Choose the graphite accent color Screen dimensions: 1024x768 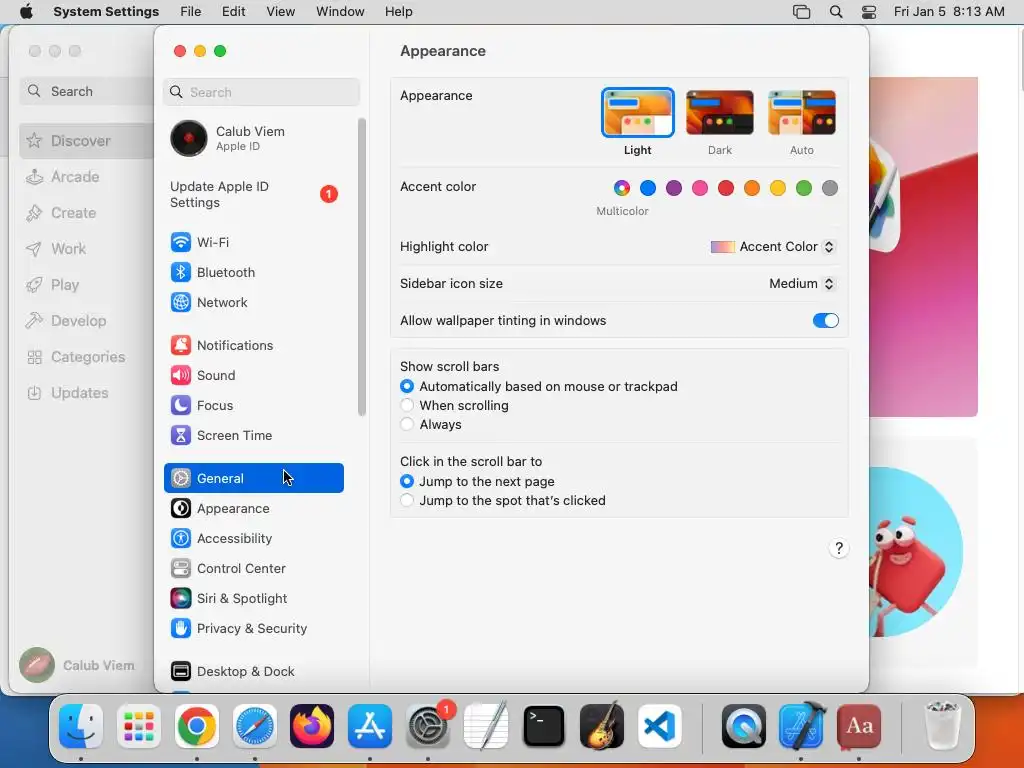pos(829,188)
